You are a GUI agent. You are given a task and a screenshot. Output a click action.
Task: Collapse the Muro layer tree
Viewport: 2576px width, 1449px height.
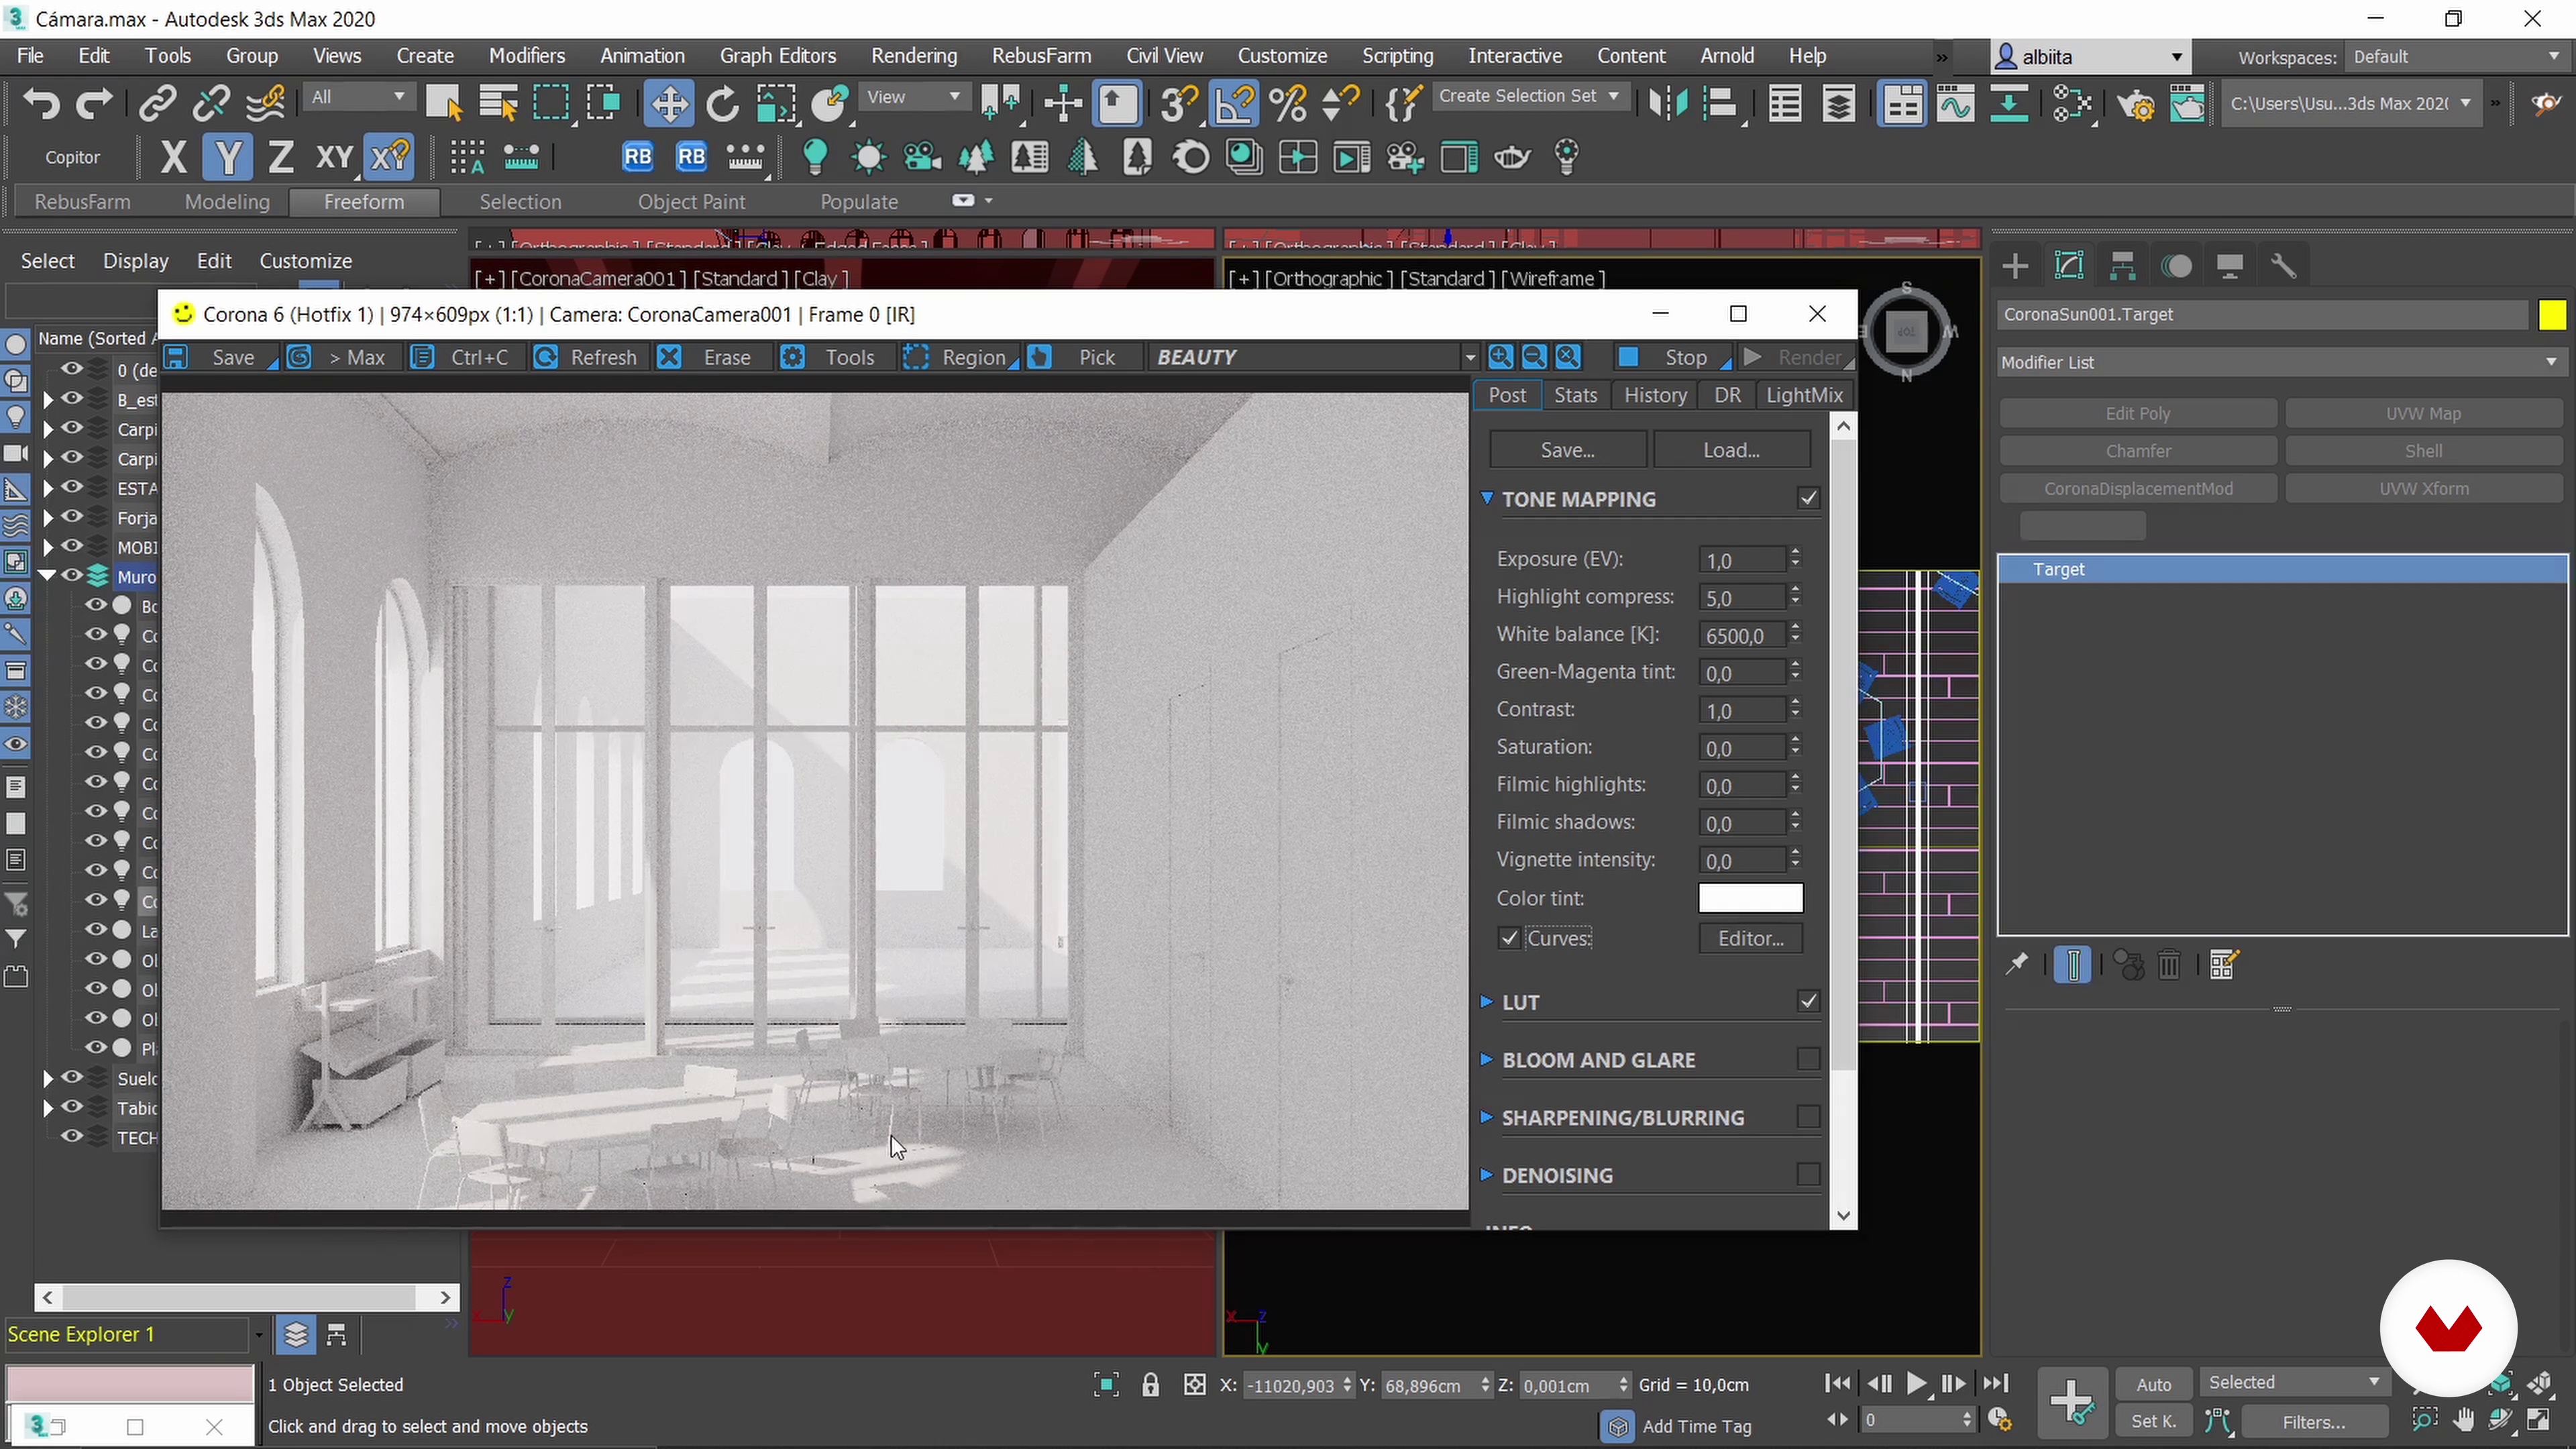click(x=47, y=576)
